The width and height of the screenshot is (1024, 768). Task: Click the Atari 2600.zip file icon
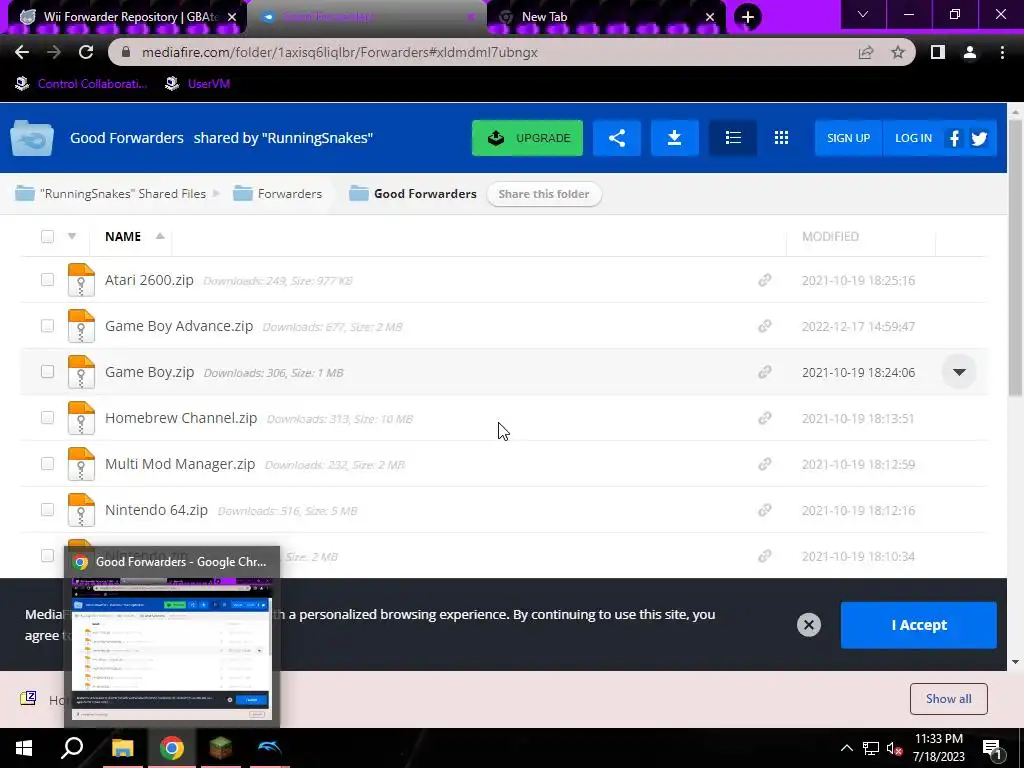tap(81, 280)
